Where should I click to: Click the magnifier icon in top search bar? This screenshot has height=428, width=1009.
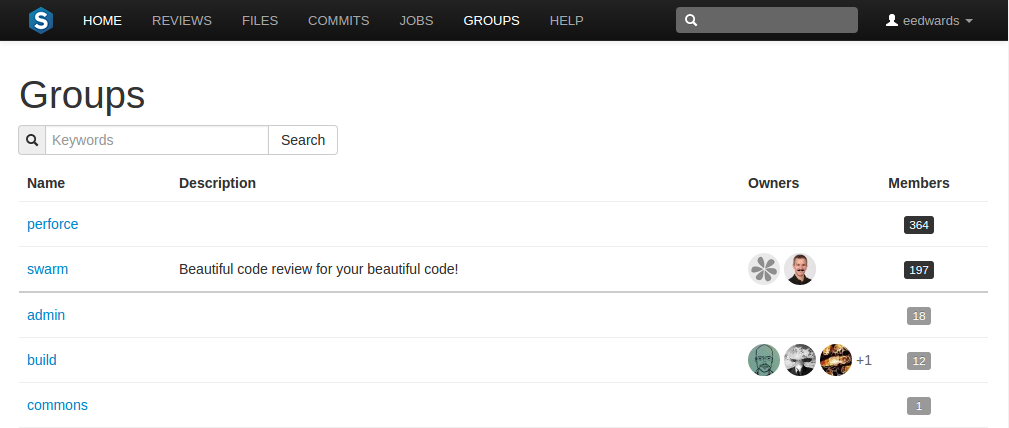pyautogui.click(x=691, y=21)
